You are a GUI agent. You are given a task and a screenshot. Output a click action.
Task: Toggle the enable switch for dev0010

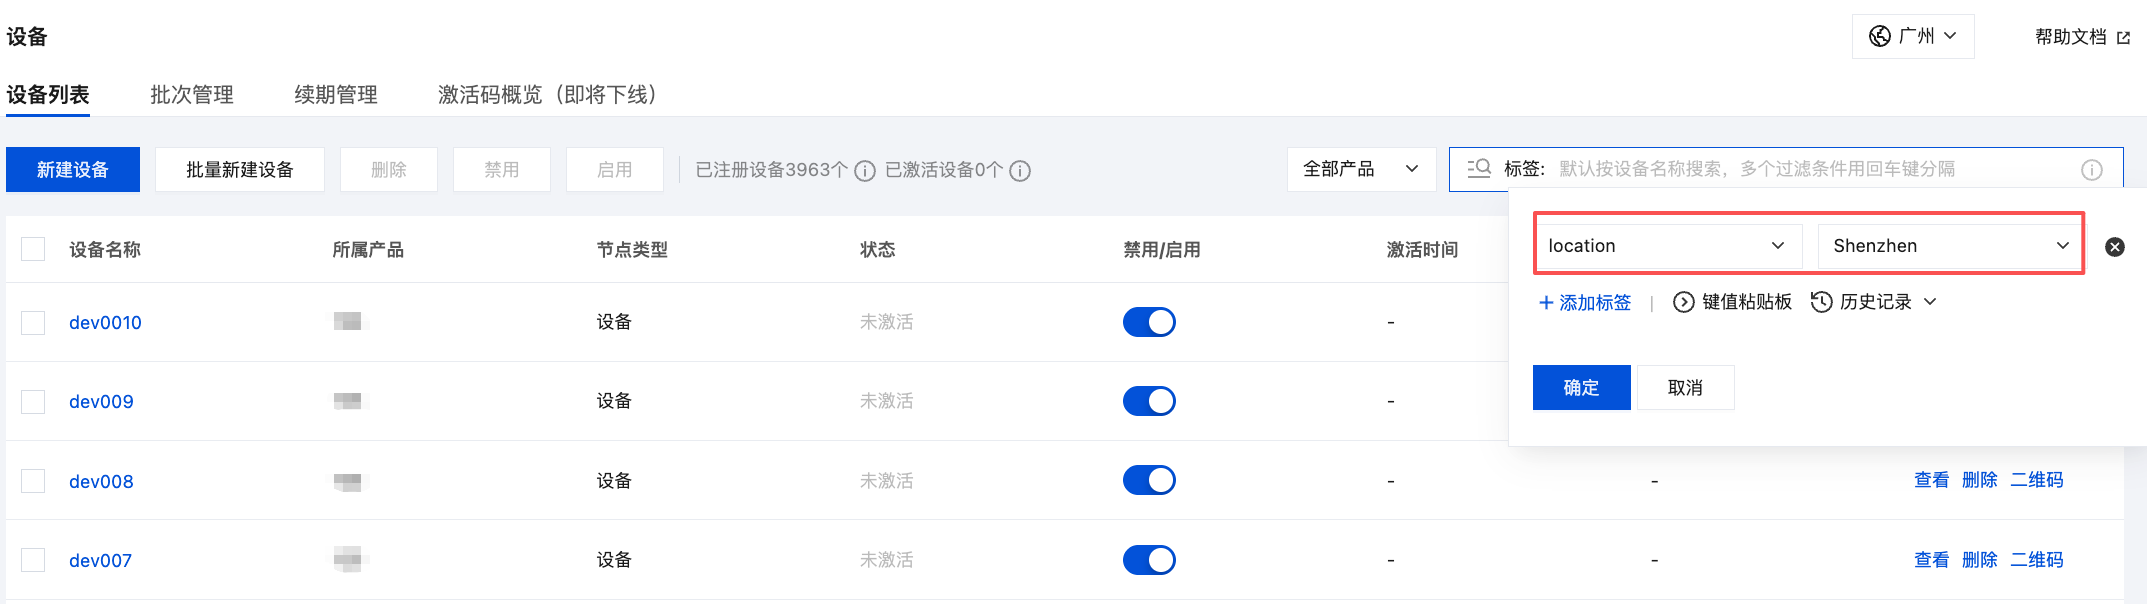[x=1149, y=322]
